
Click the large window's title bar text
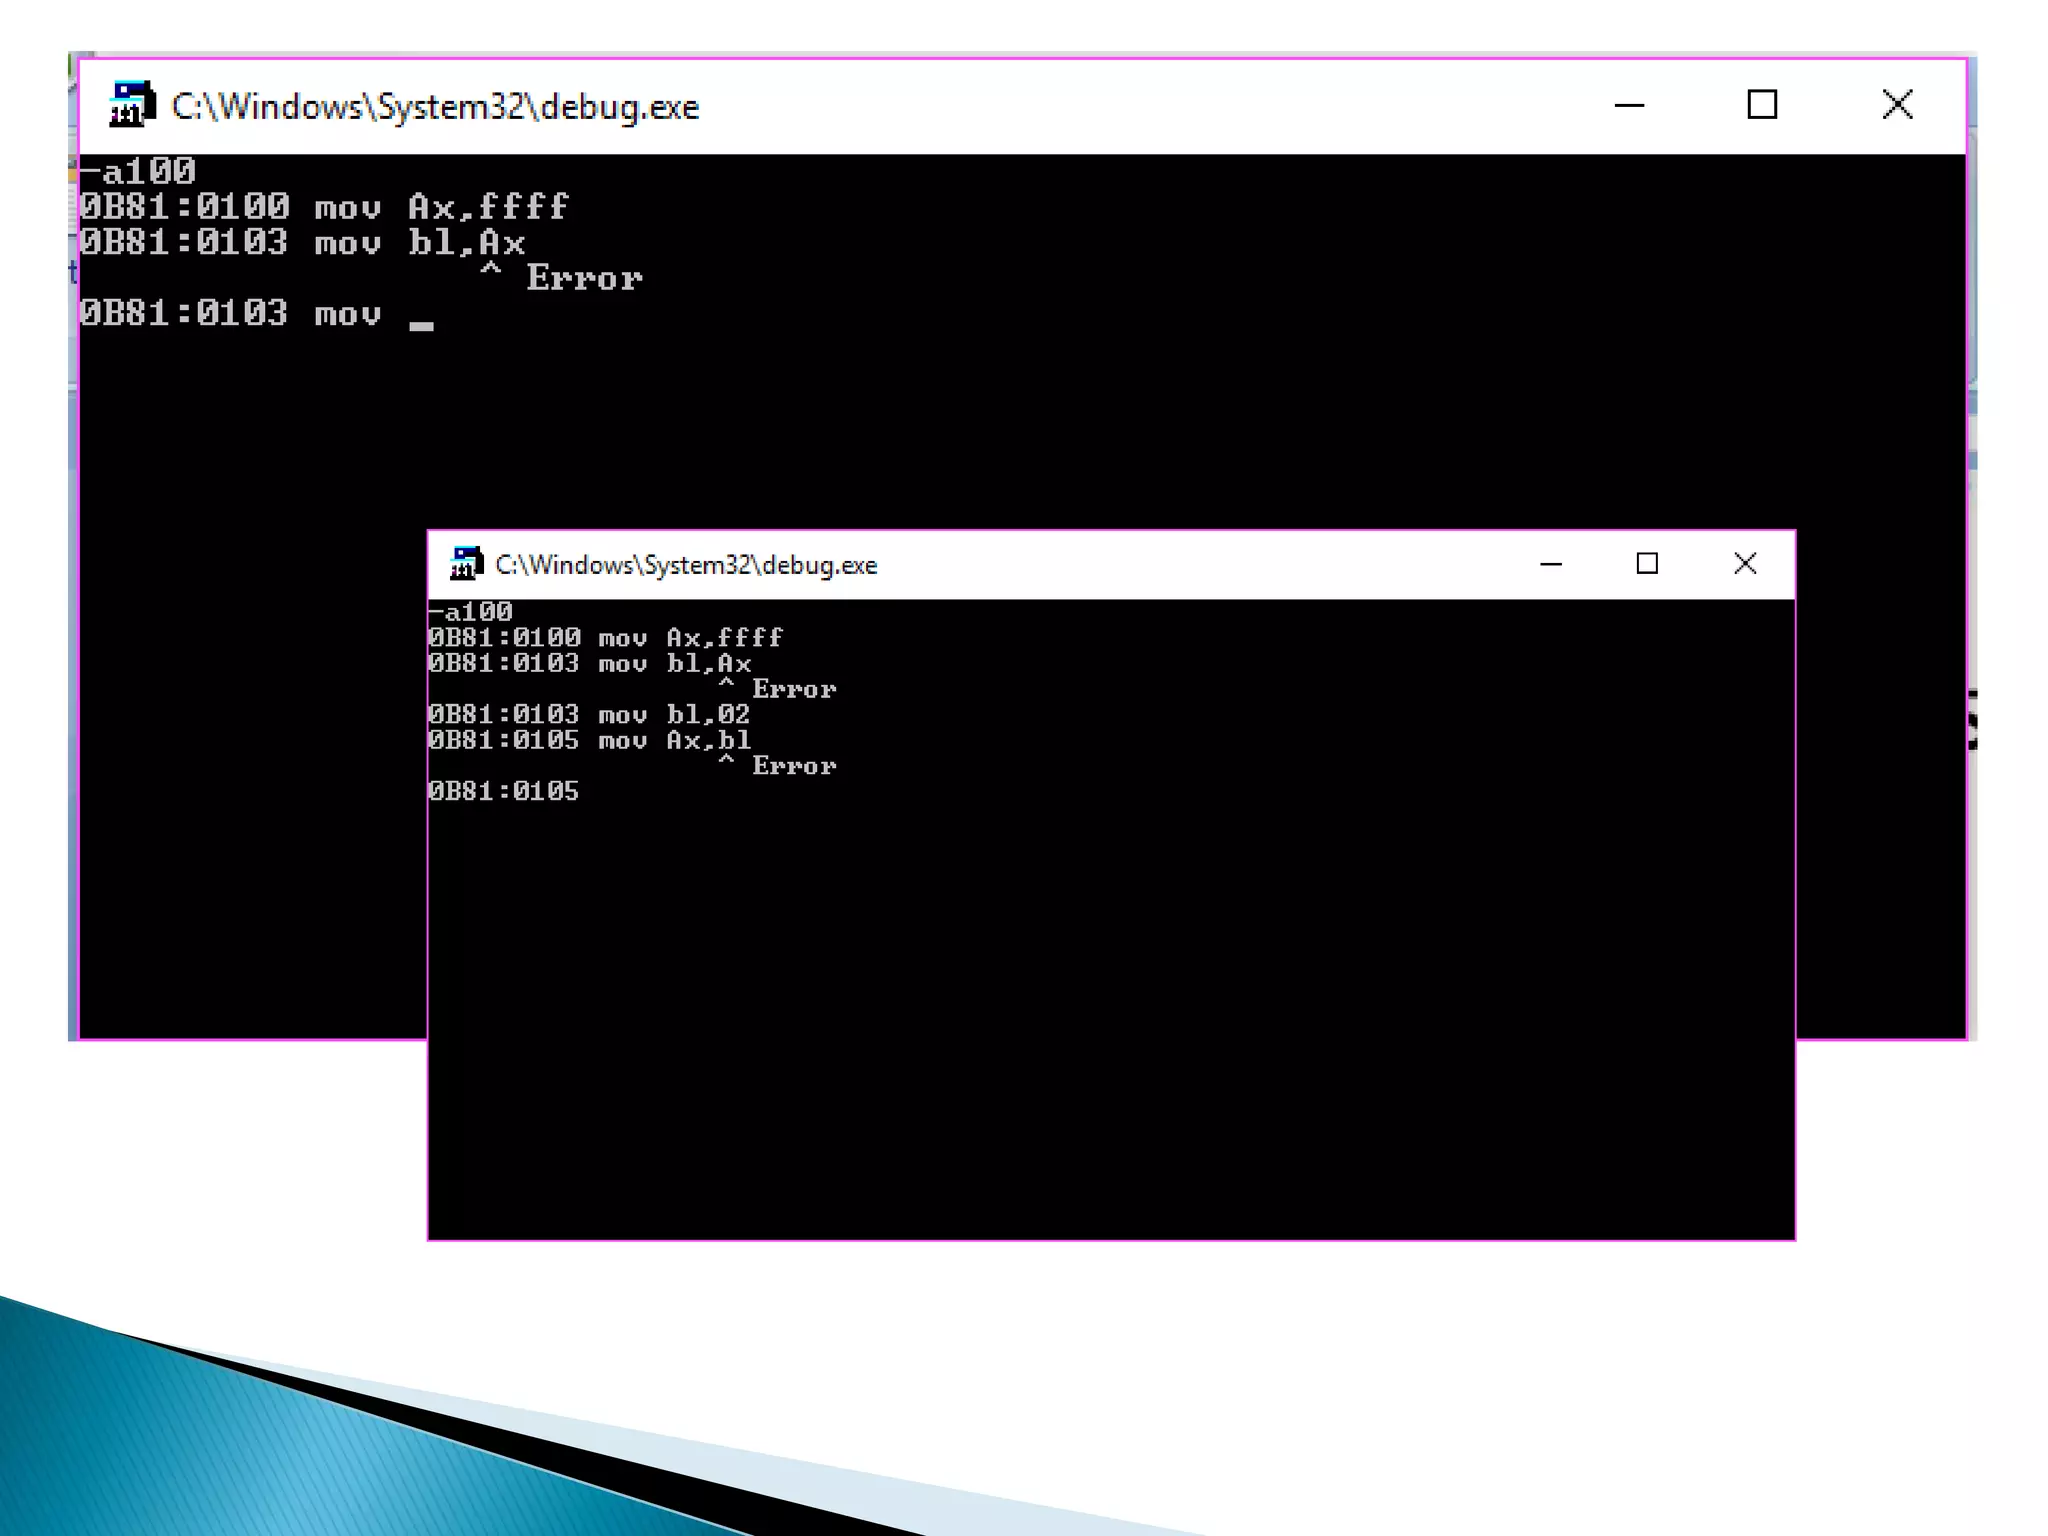435,107
